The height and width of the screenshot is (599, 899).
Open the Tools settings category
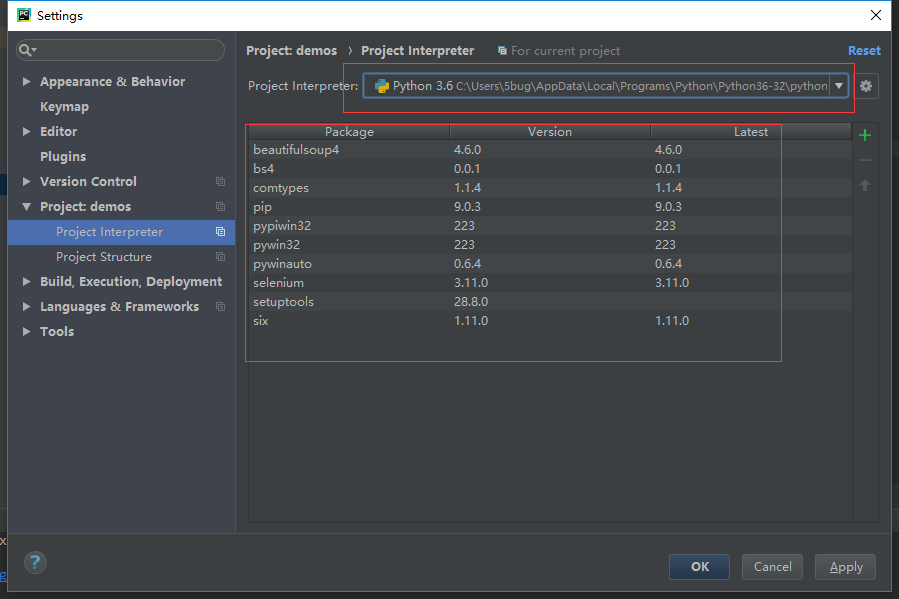[57, 332]
